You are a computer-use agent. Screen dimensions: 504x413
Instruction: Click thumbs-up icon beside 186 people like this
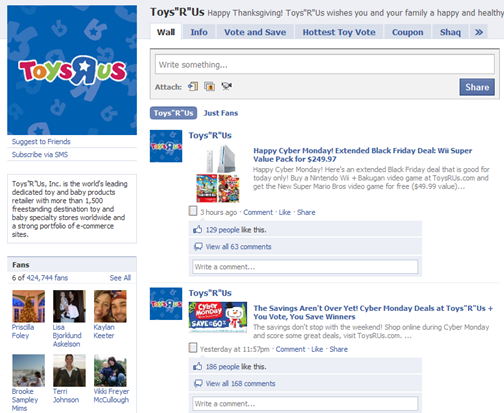coord(198,366)
